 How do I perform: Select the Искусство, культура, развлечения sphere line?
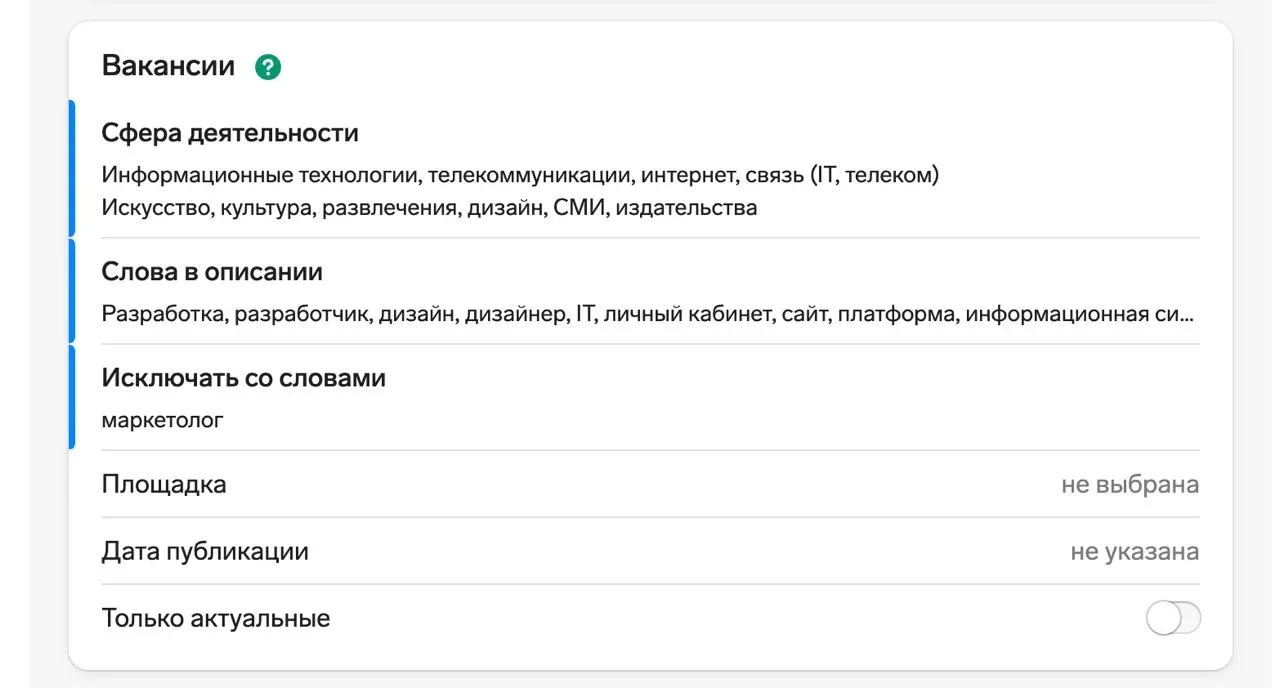429,207
